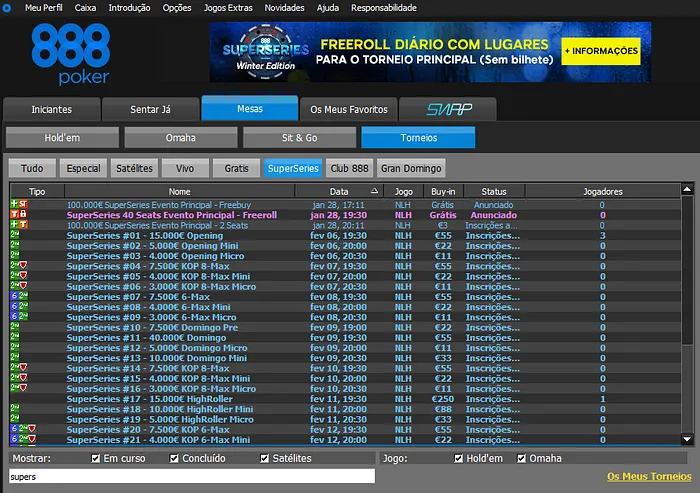
Task: Open the Caixa menu
Action: (85, 8)
